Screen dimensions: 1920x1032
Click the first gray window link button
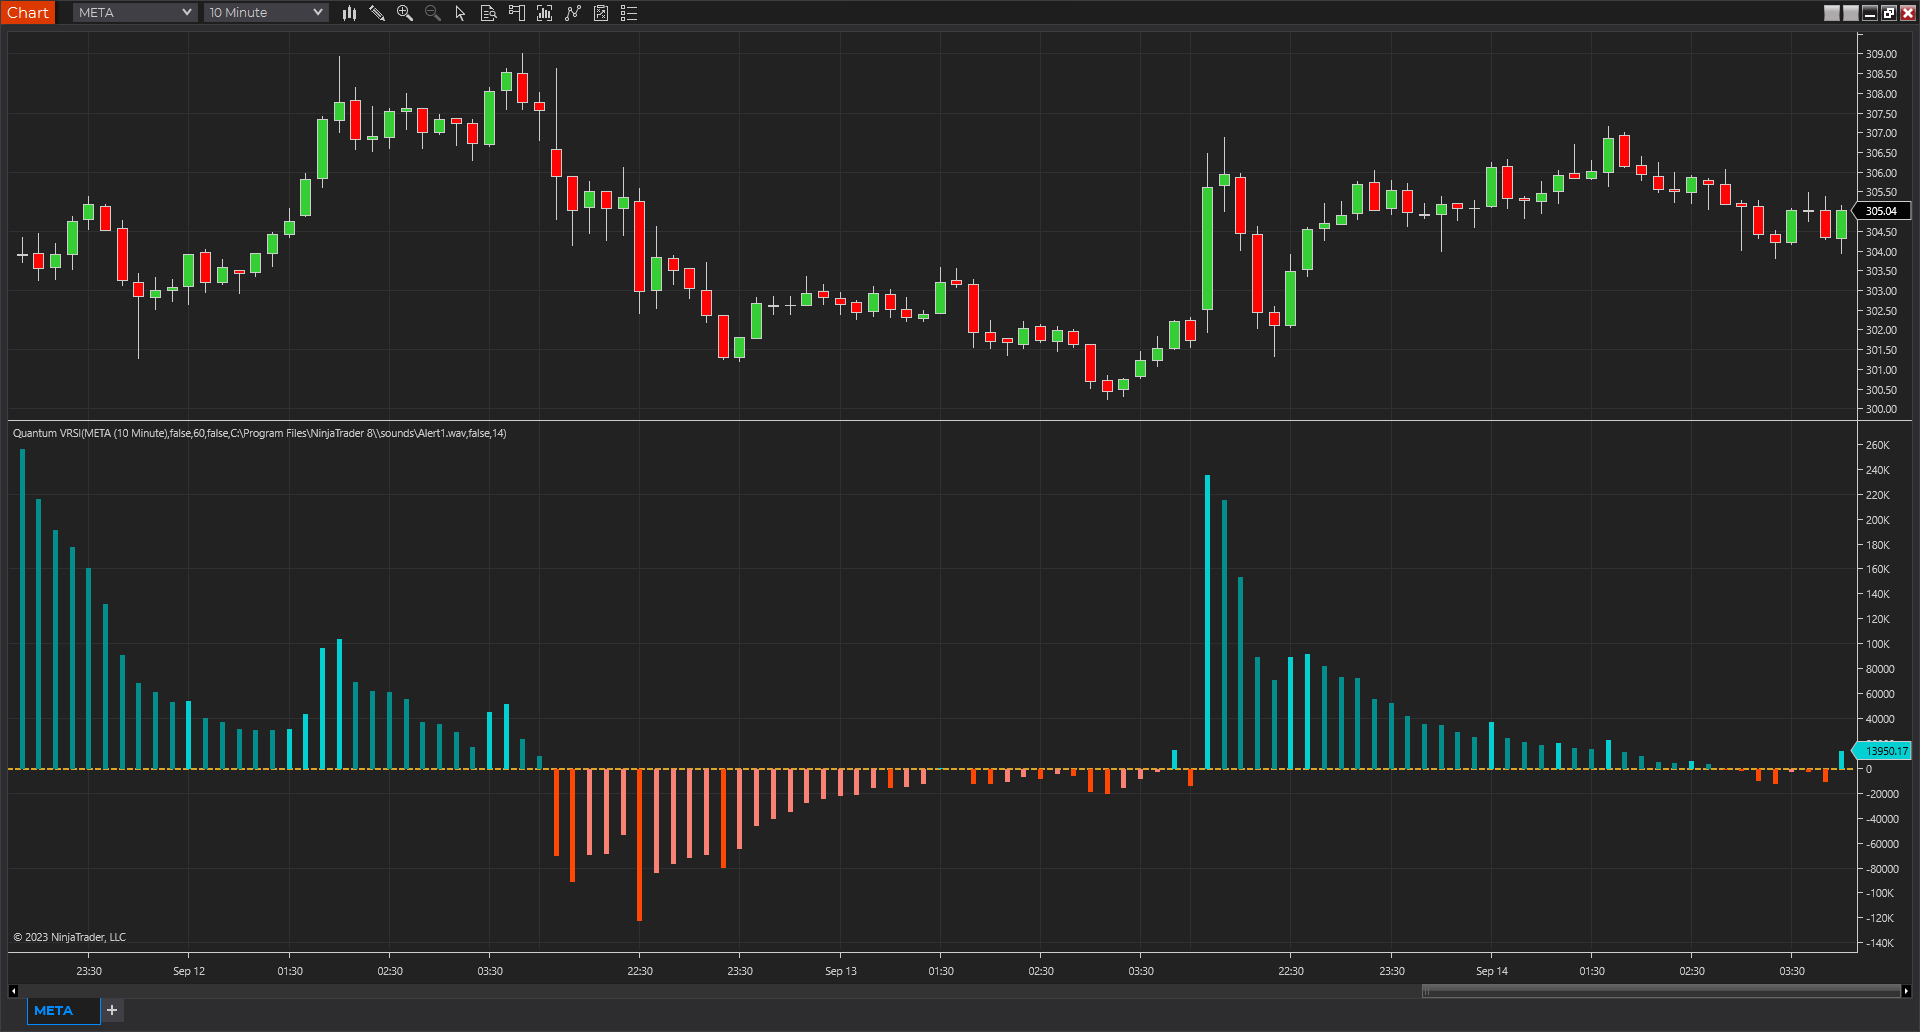(x=1832, y=13)
